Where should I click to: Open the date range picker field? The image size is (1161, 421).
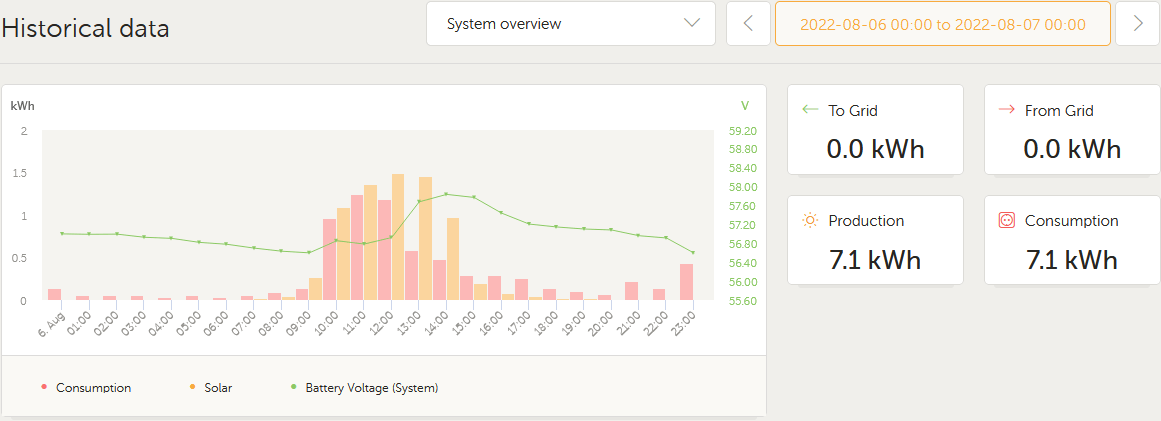pyautogui.click(x=942, y=24)
